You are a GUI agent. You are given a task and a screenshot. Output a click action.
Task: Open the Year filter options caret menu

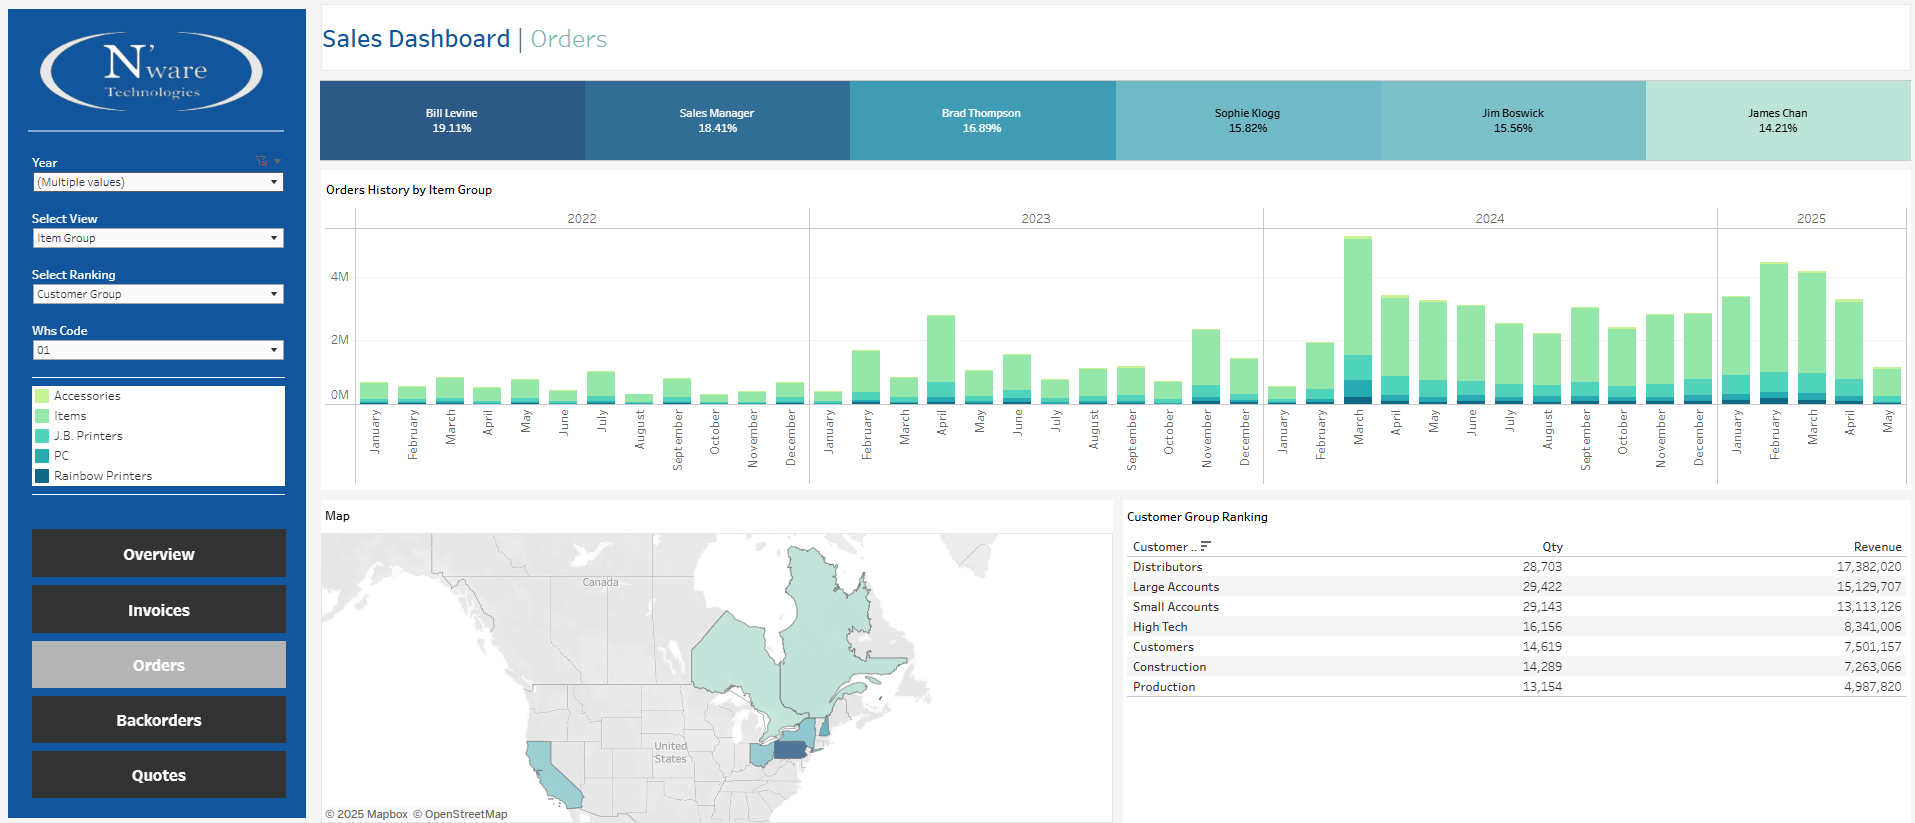tap(277, 161)
